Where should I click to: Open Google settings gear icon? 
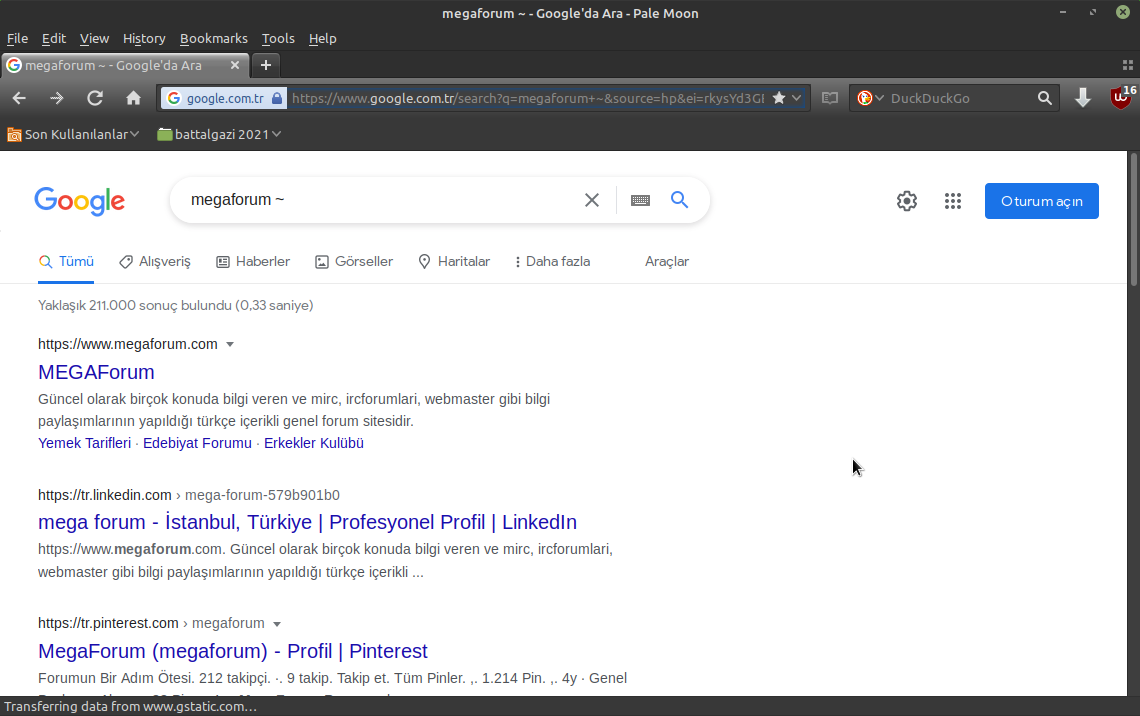click(x=907, y=201)
